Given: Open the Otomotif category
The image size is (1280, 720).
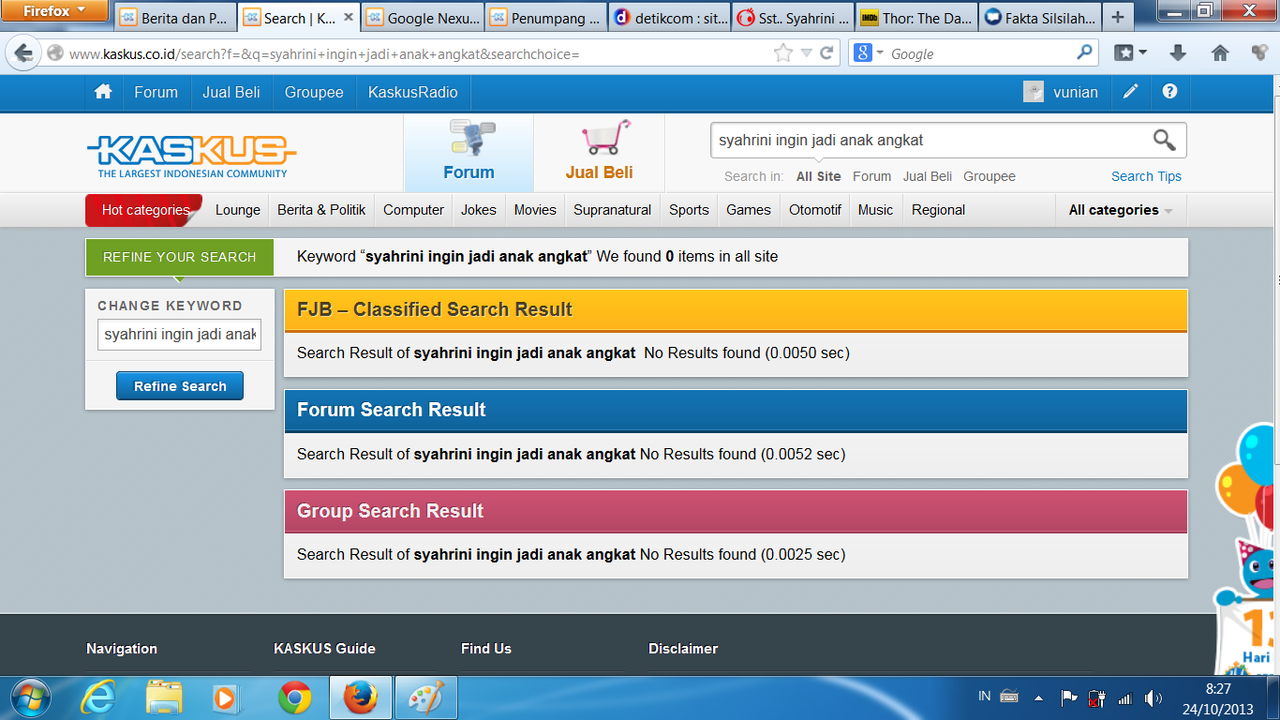Looking at the screenshot, I should [x=815, y=210].
